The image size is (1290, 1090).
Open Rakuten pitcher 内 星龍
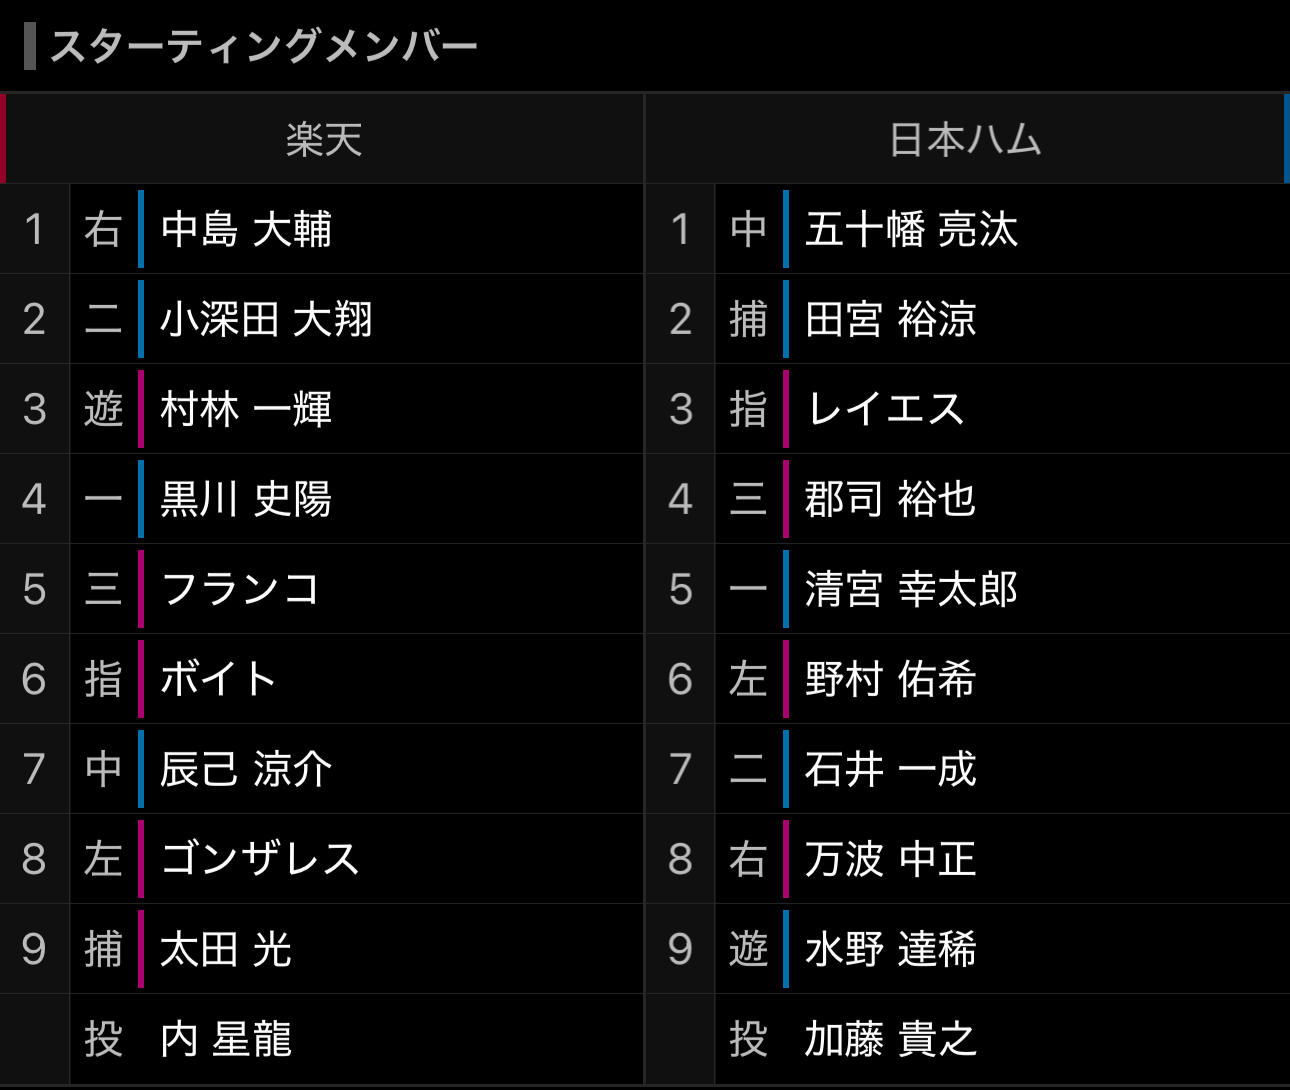click(x=226, y=1039)
